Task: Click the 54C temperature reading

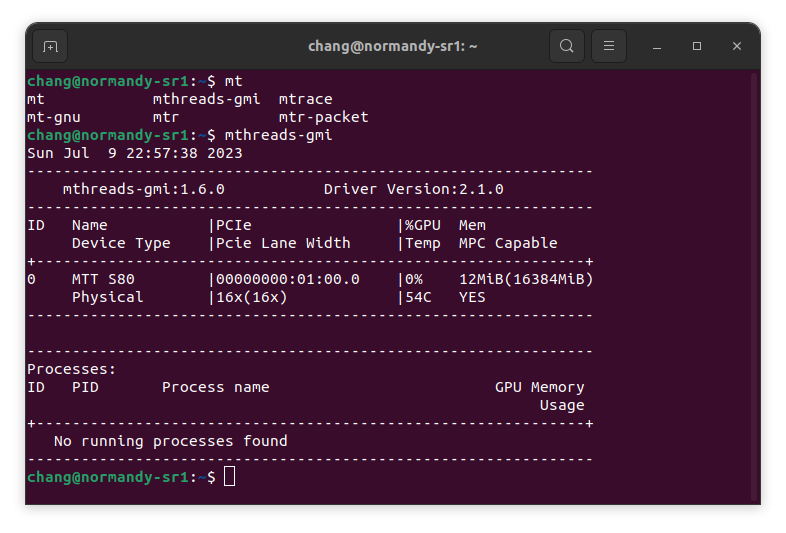Action: [x=422, y=297]
